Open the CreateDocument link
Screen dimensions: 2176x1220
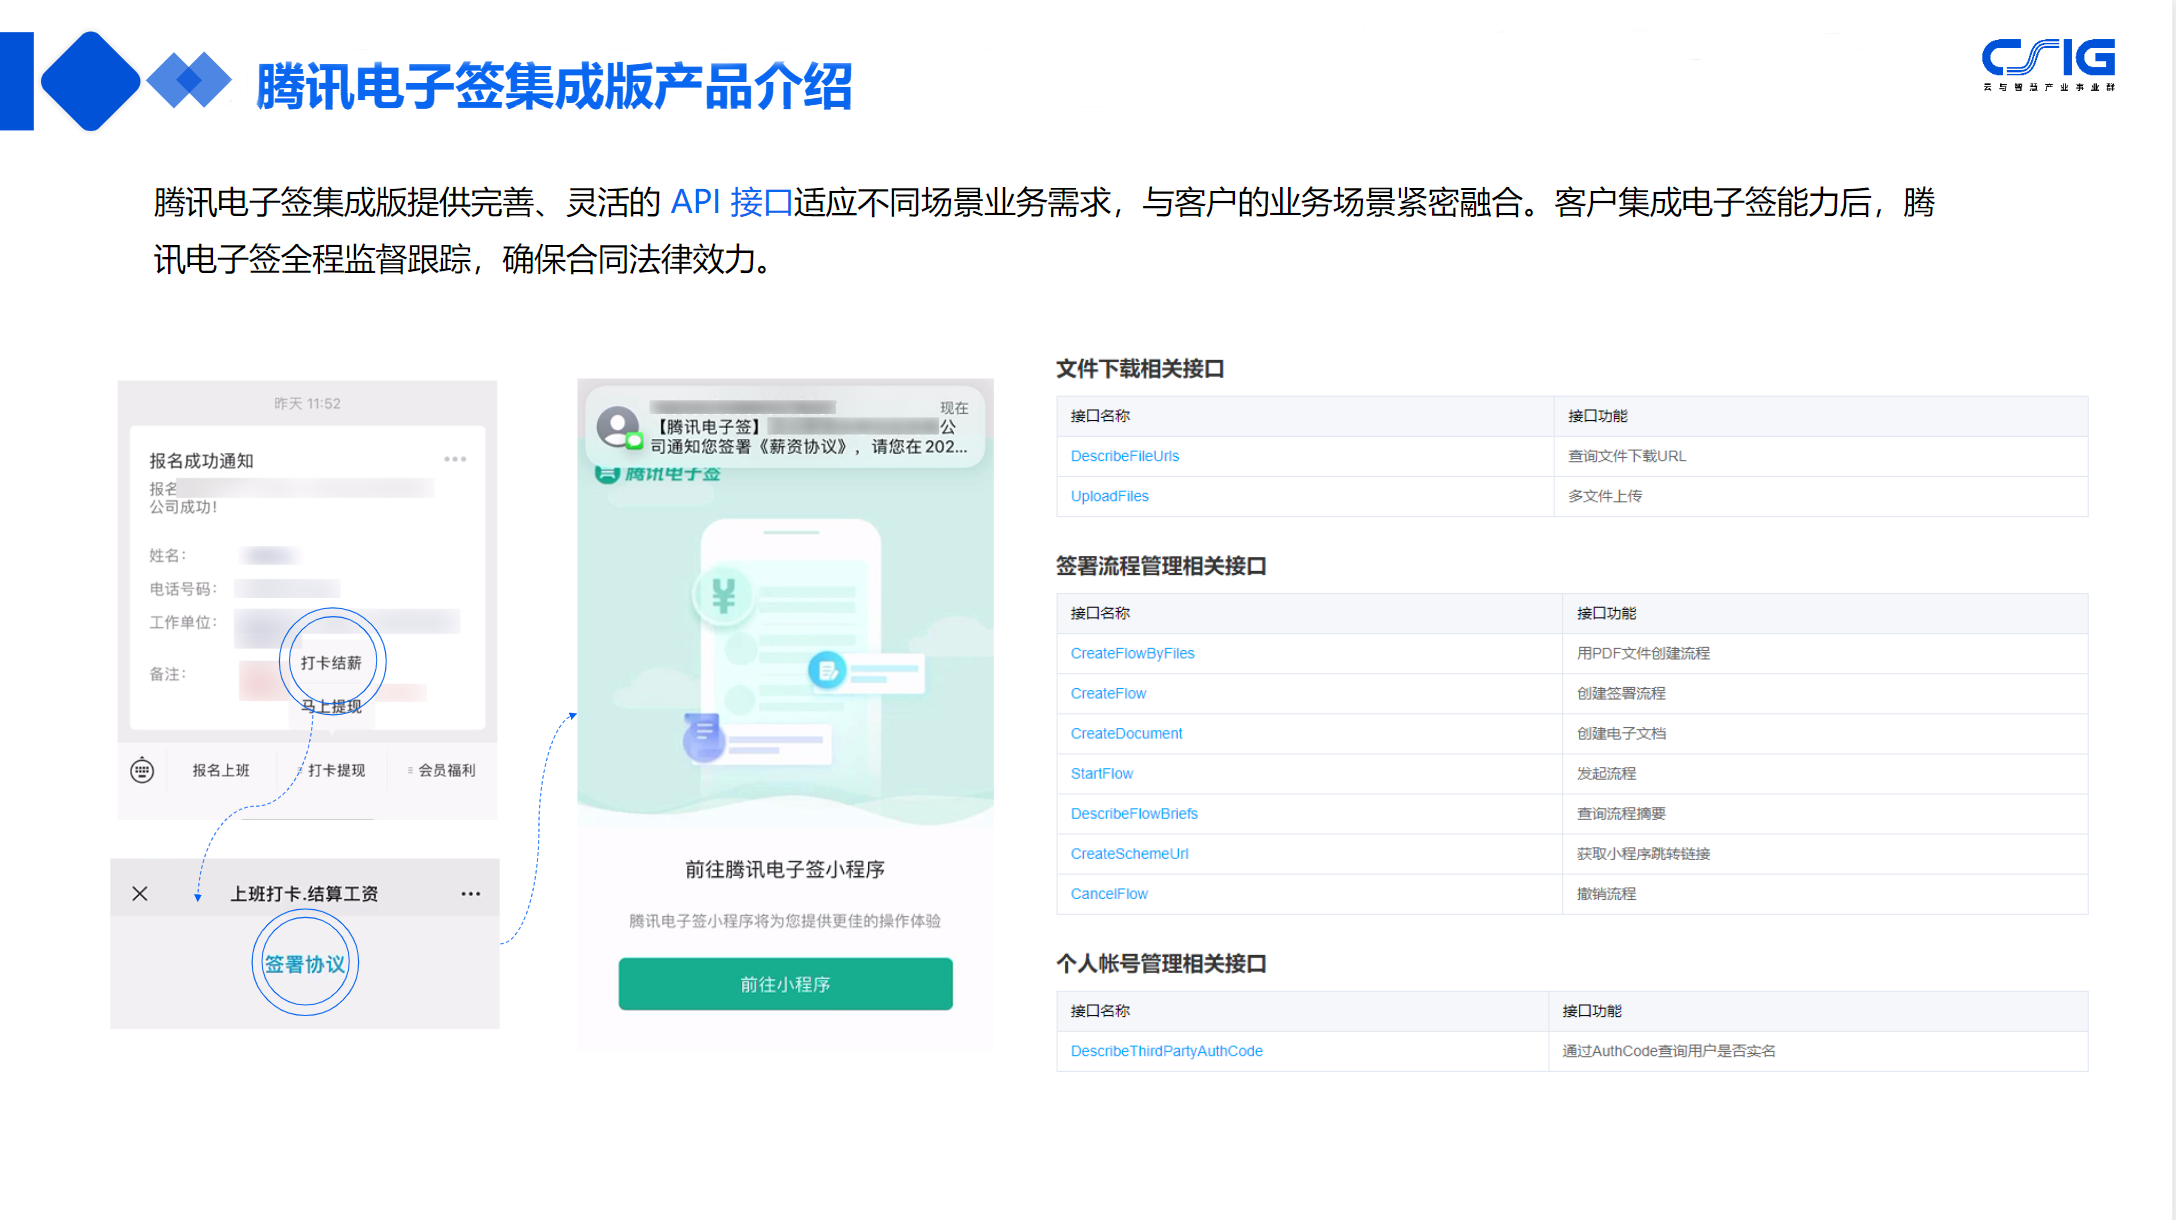click(1126, 733)
